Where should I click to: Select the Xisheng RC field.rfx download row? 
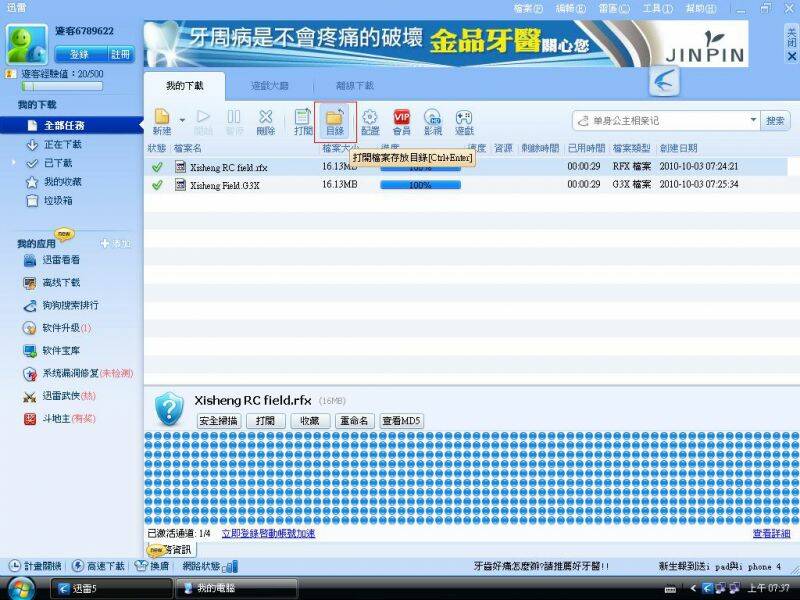[465, 167]
